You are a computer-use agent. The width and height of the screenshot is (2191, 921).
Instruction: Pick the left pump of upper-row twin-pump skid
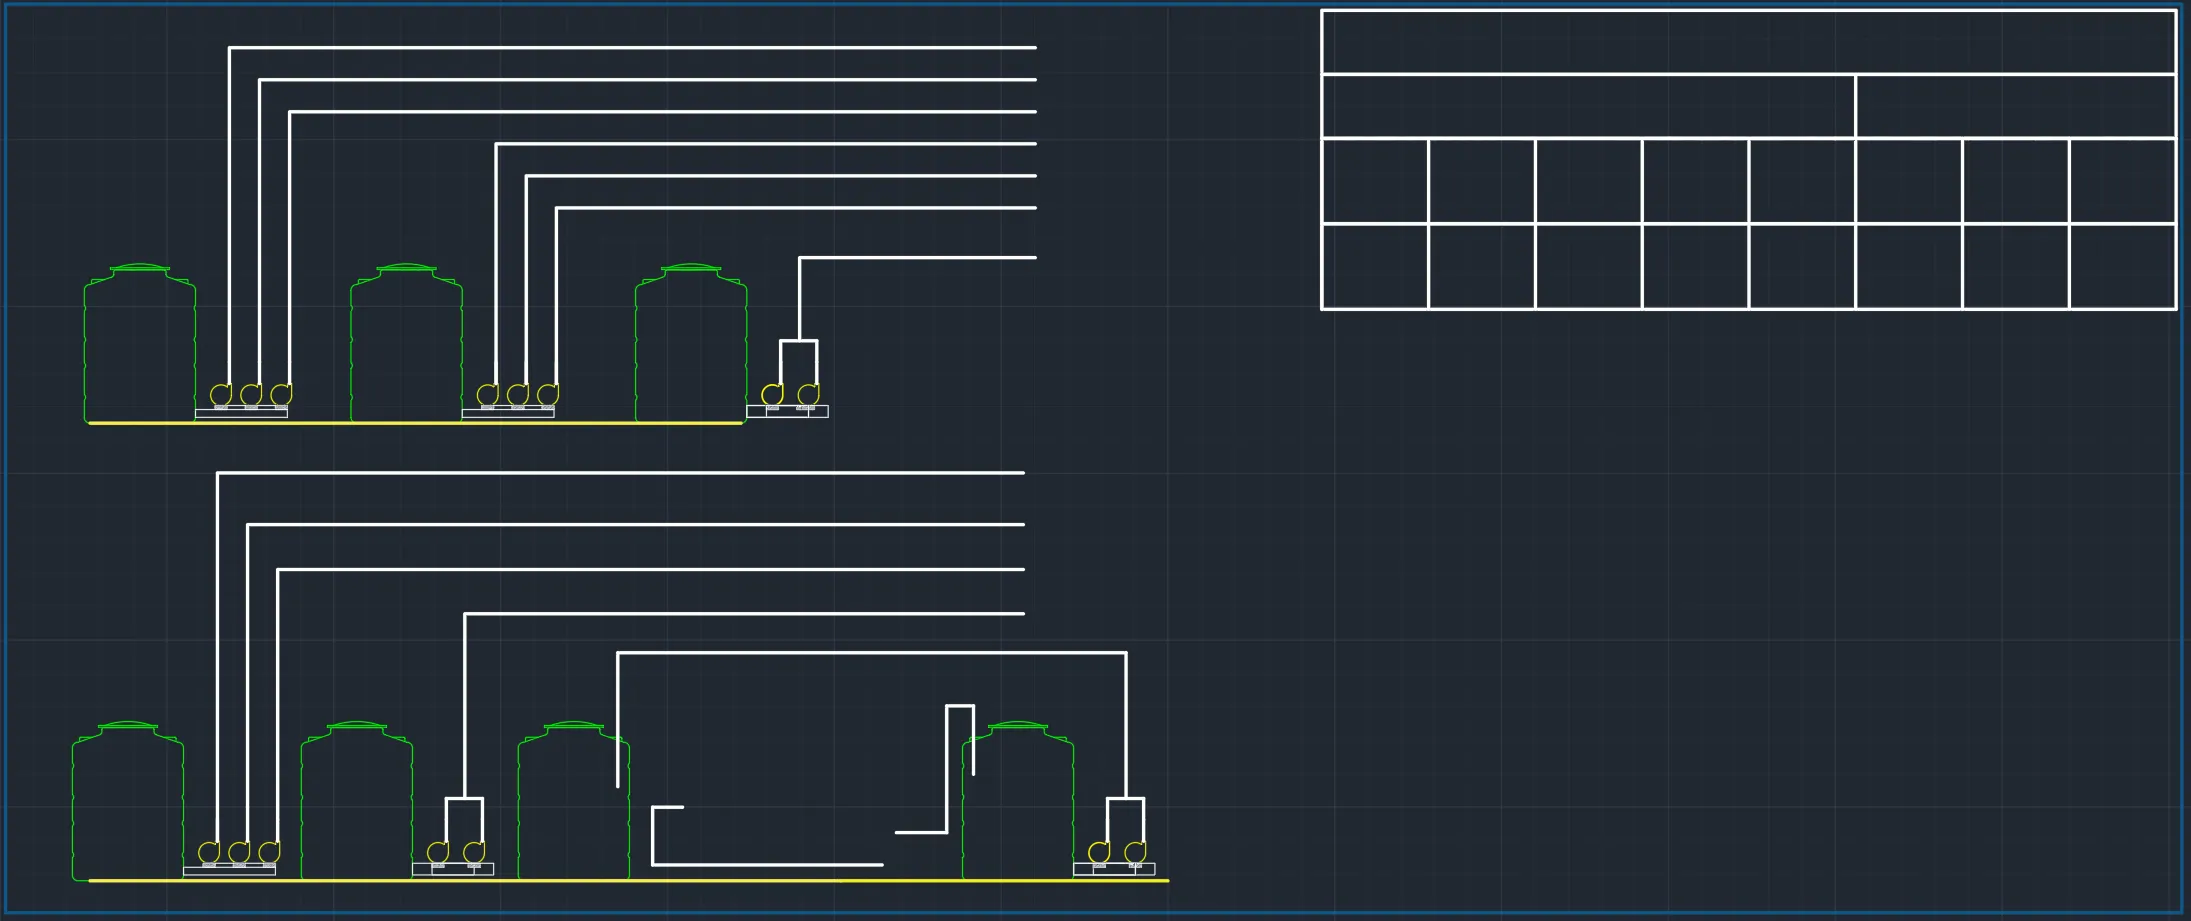[x=772, y=395]
